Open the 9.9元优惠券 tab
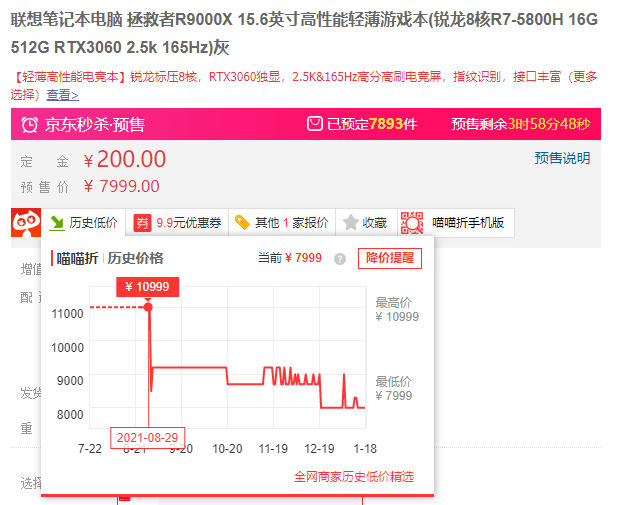The height and width of the screenshot is (505, 622). [177, 223]
